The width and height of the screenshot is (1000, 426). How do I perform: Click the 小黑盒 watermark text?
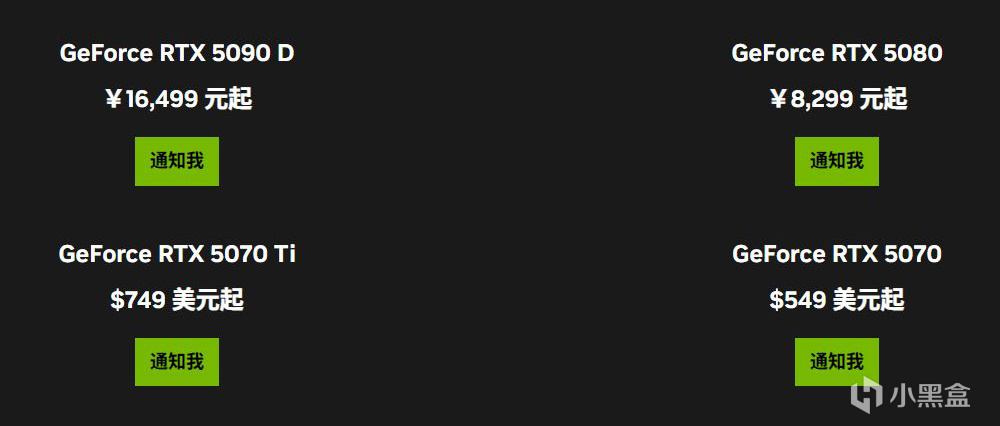(930, 397)
